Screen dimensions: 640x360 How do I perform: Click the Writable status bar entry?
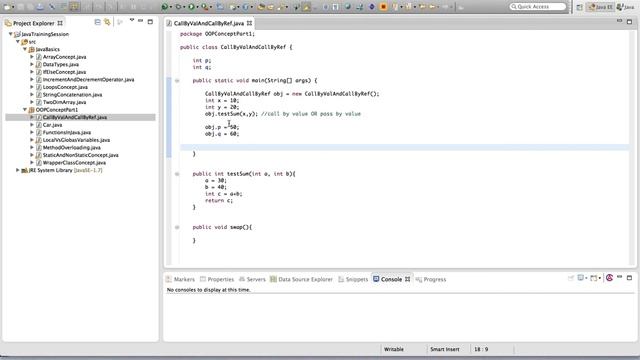click(394, 349)
